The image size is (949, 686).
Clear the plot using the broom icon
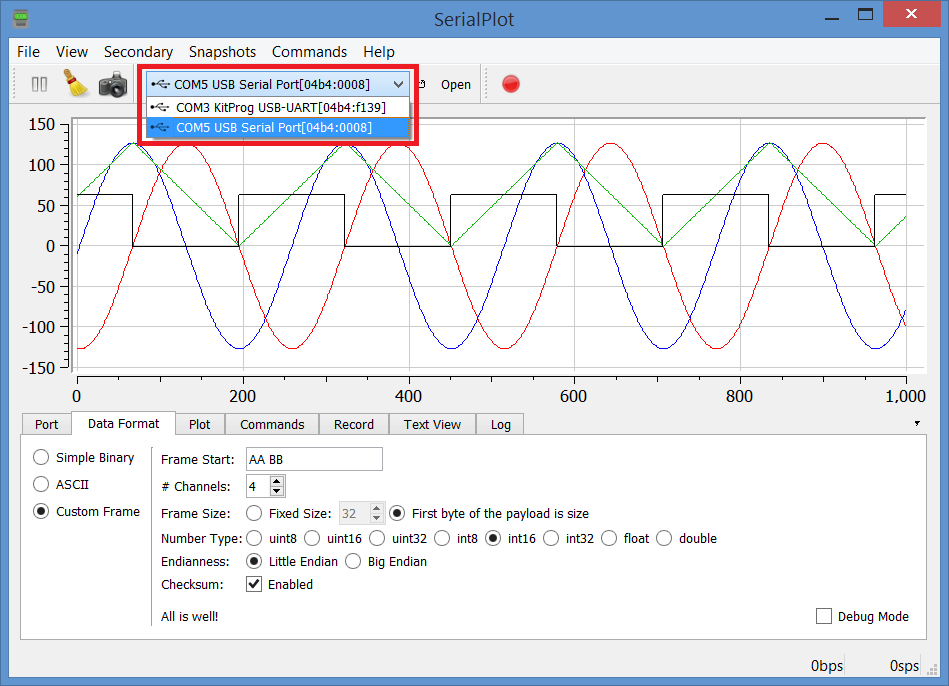click(x=75, y=84)
